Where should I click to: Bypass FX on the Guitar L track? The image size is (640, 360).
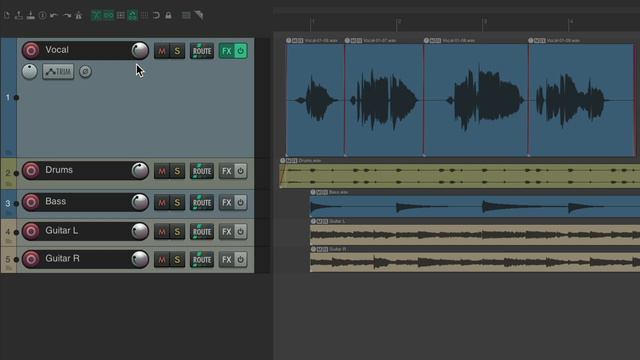[241, 231]
